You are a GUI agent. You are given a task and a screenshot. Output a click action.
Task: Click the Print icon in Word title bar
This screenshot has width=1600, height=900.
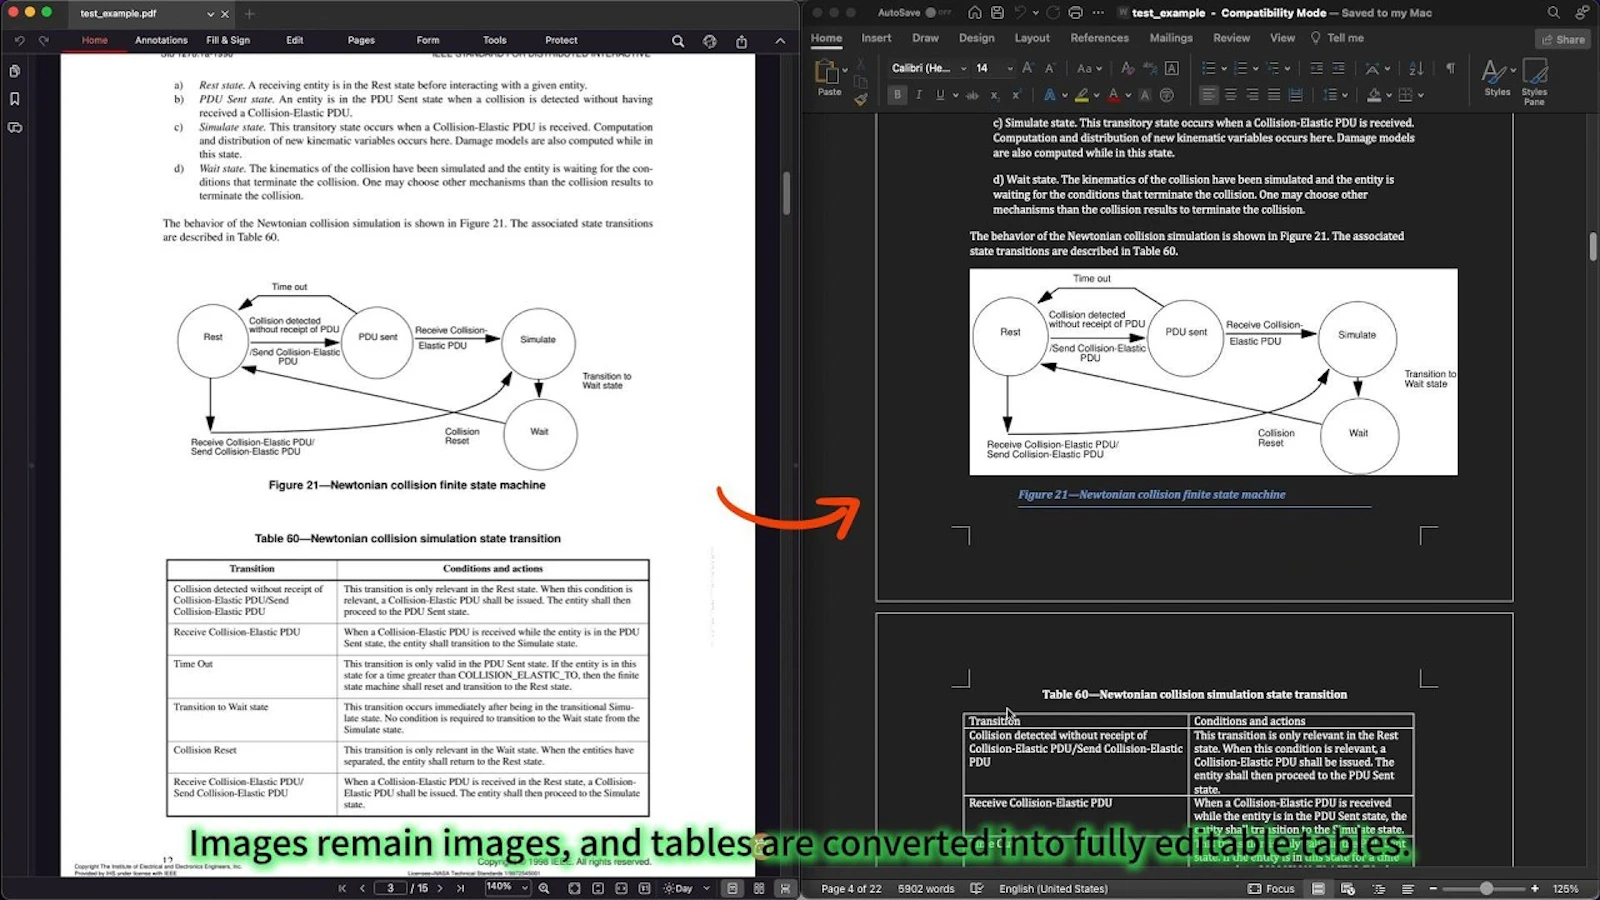tap(1076, 12)
